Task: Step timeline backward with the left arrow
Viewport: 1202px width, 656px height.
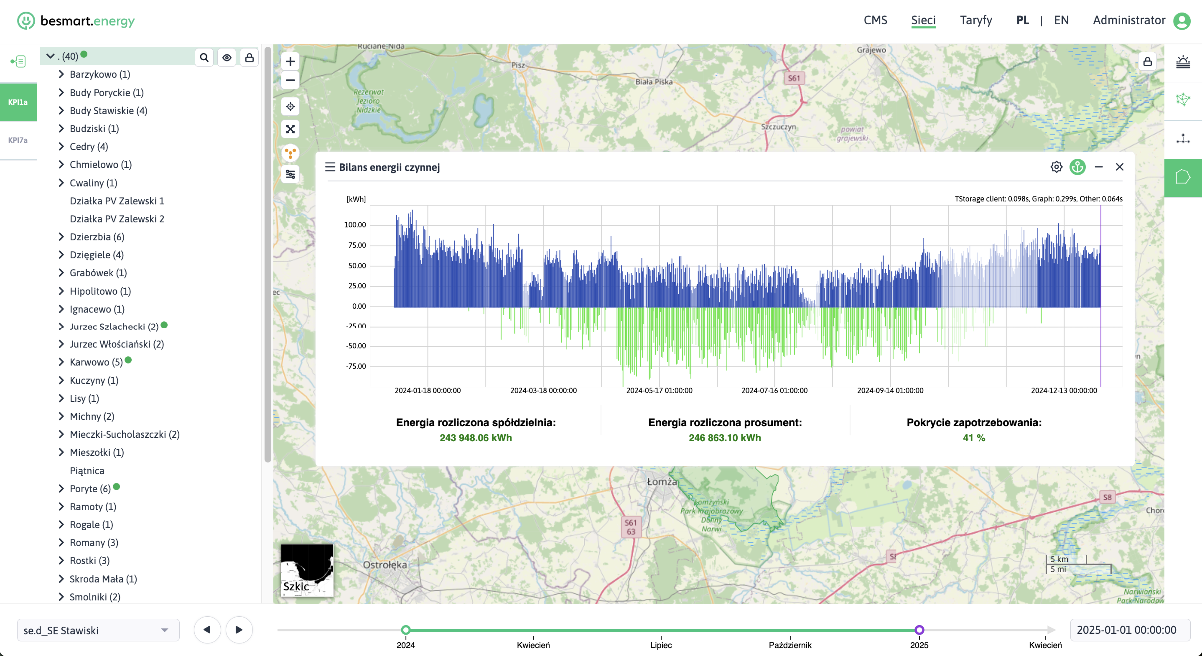Action: [x=207, y=629]
